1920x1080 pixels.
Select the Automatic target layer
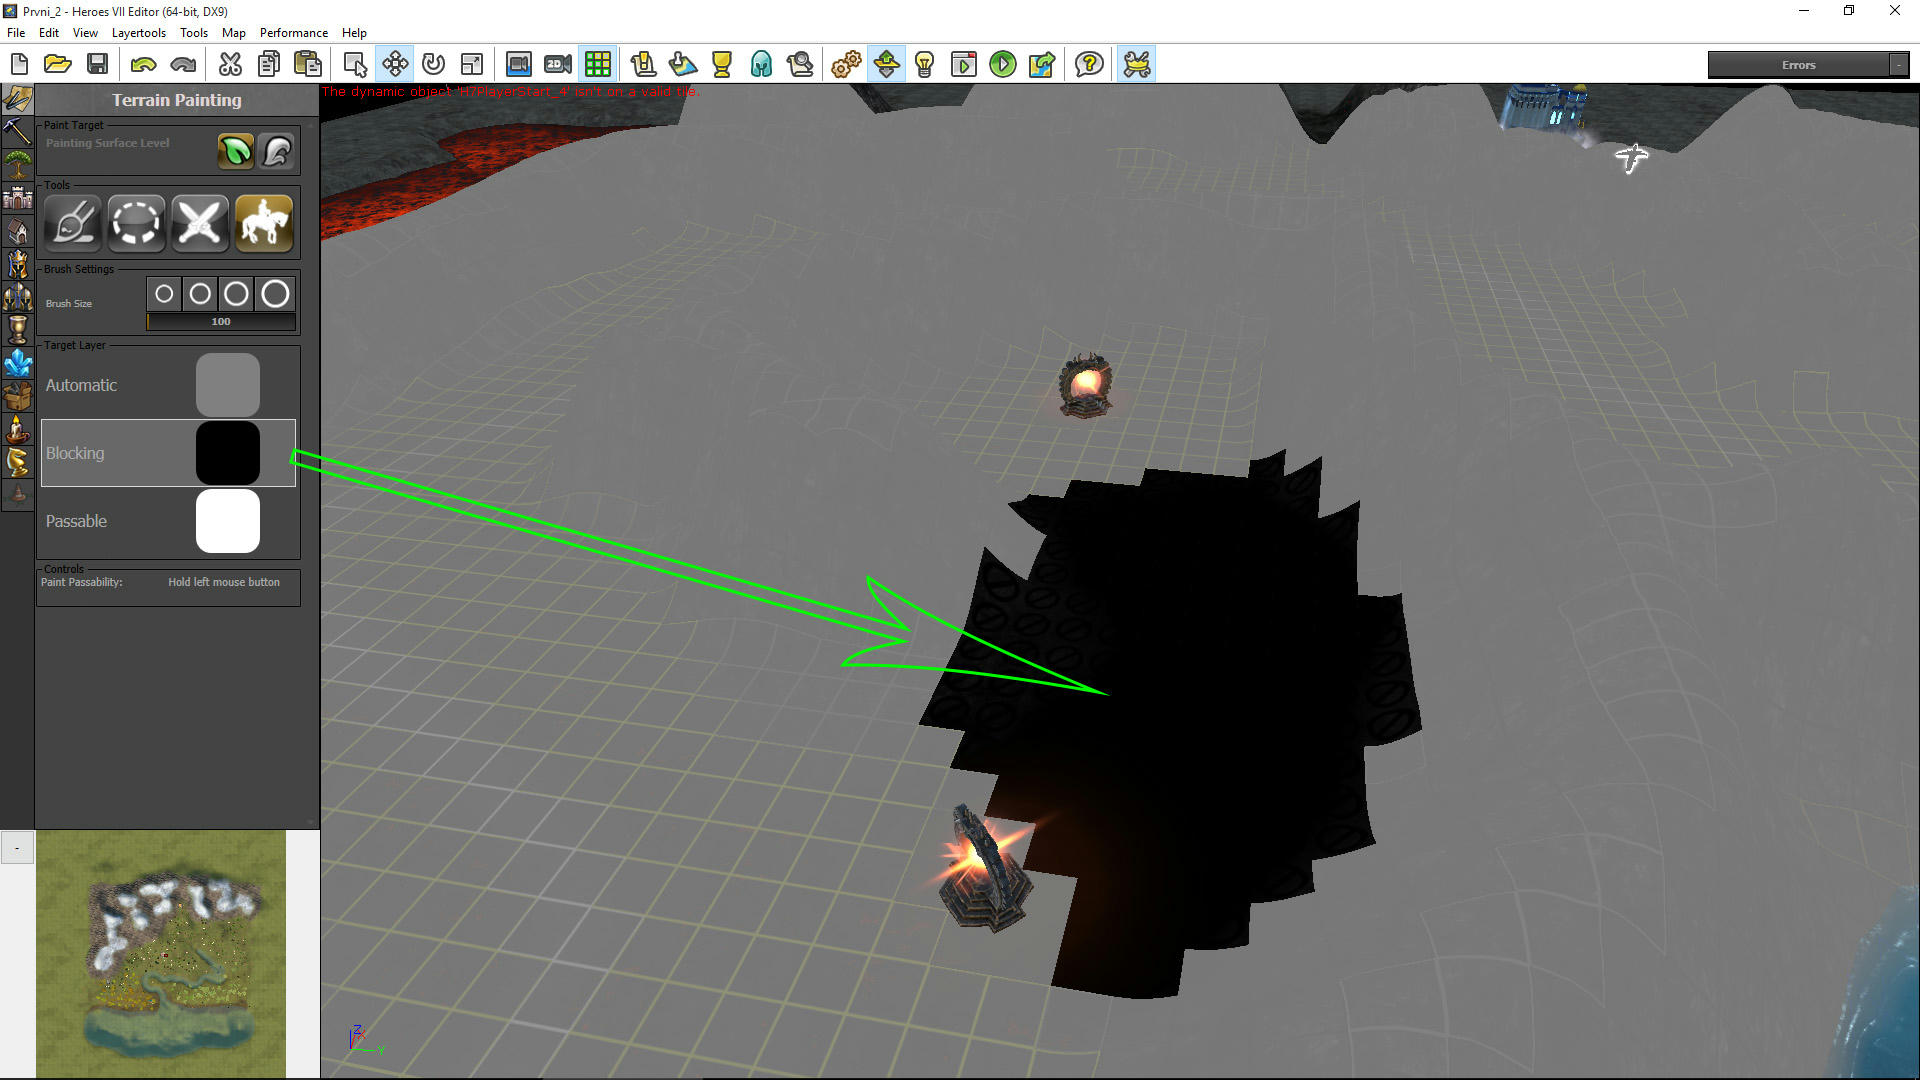point(168,385)
